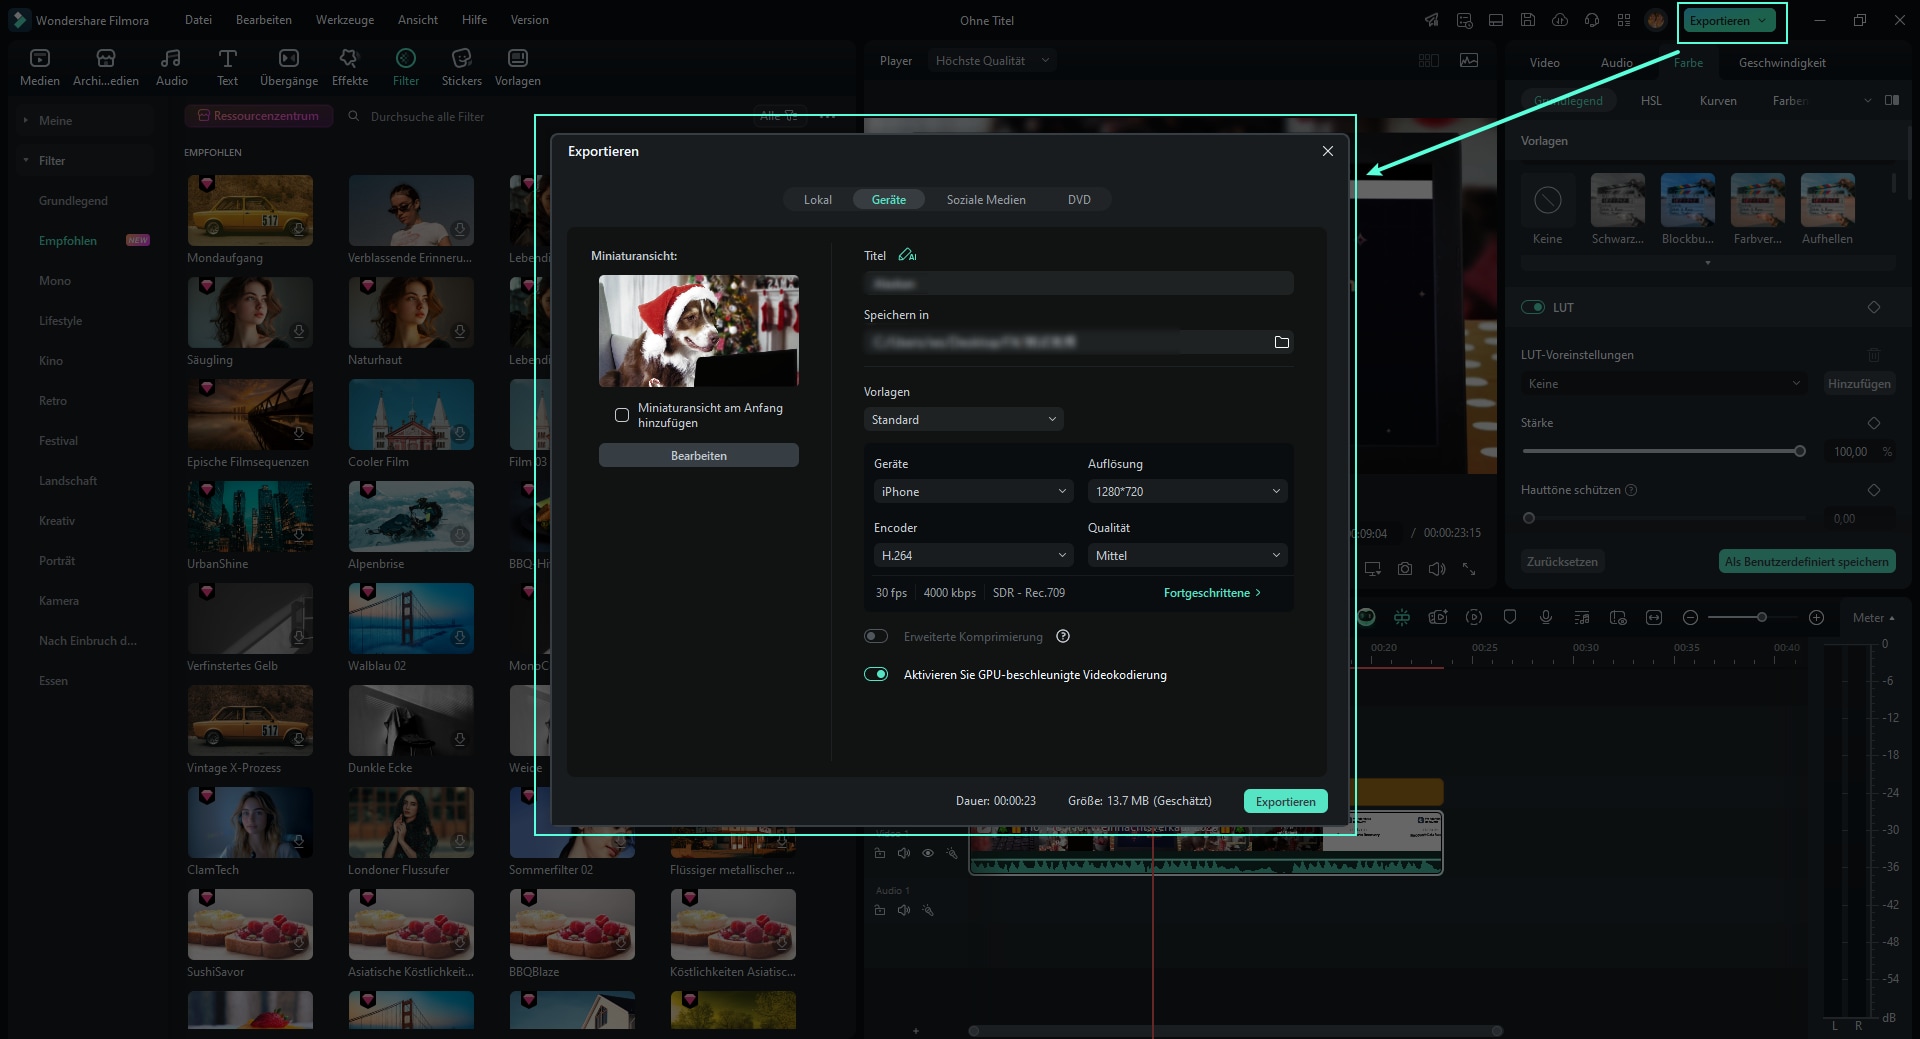Switch to the Geschwindigkeit tab
Image resolution: width=1920 pixels, height=1039 pixels.
[x=1781, y=62]
